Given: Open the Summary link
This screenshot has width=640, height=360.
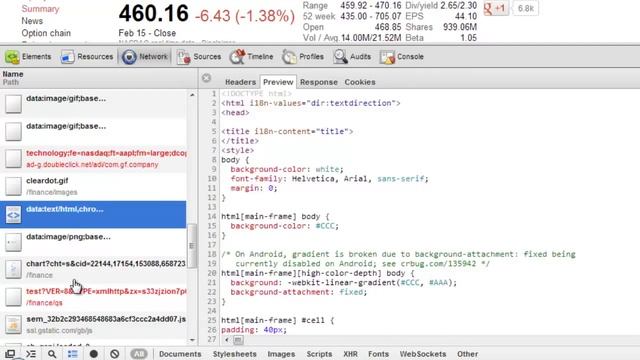Looking at the screenshot, I should 40,9.
